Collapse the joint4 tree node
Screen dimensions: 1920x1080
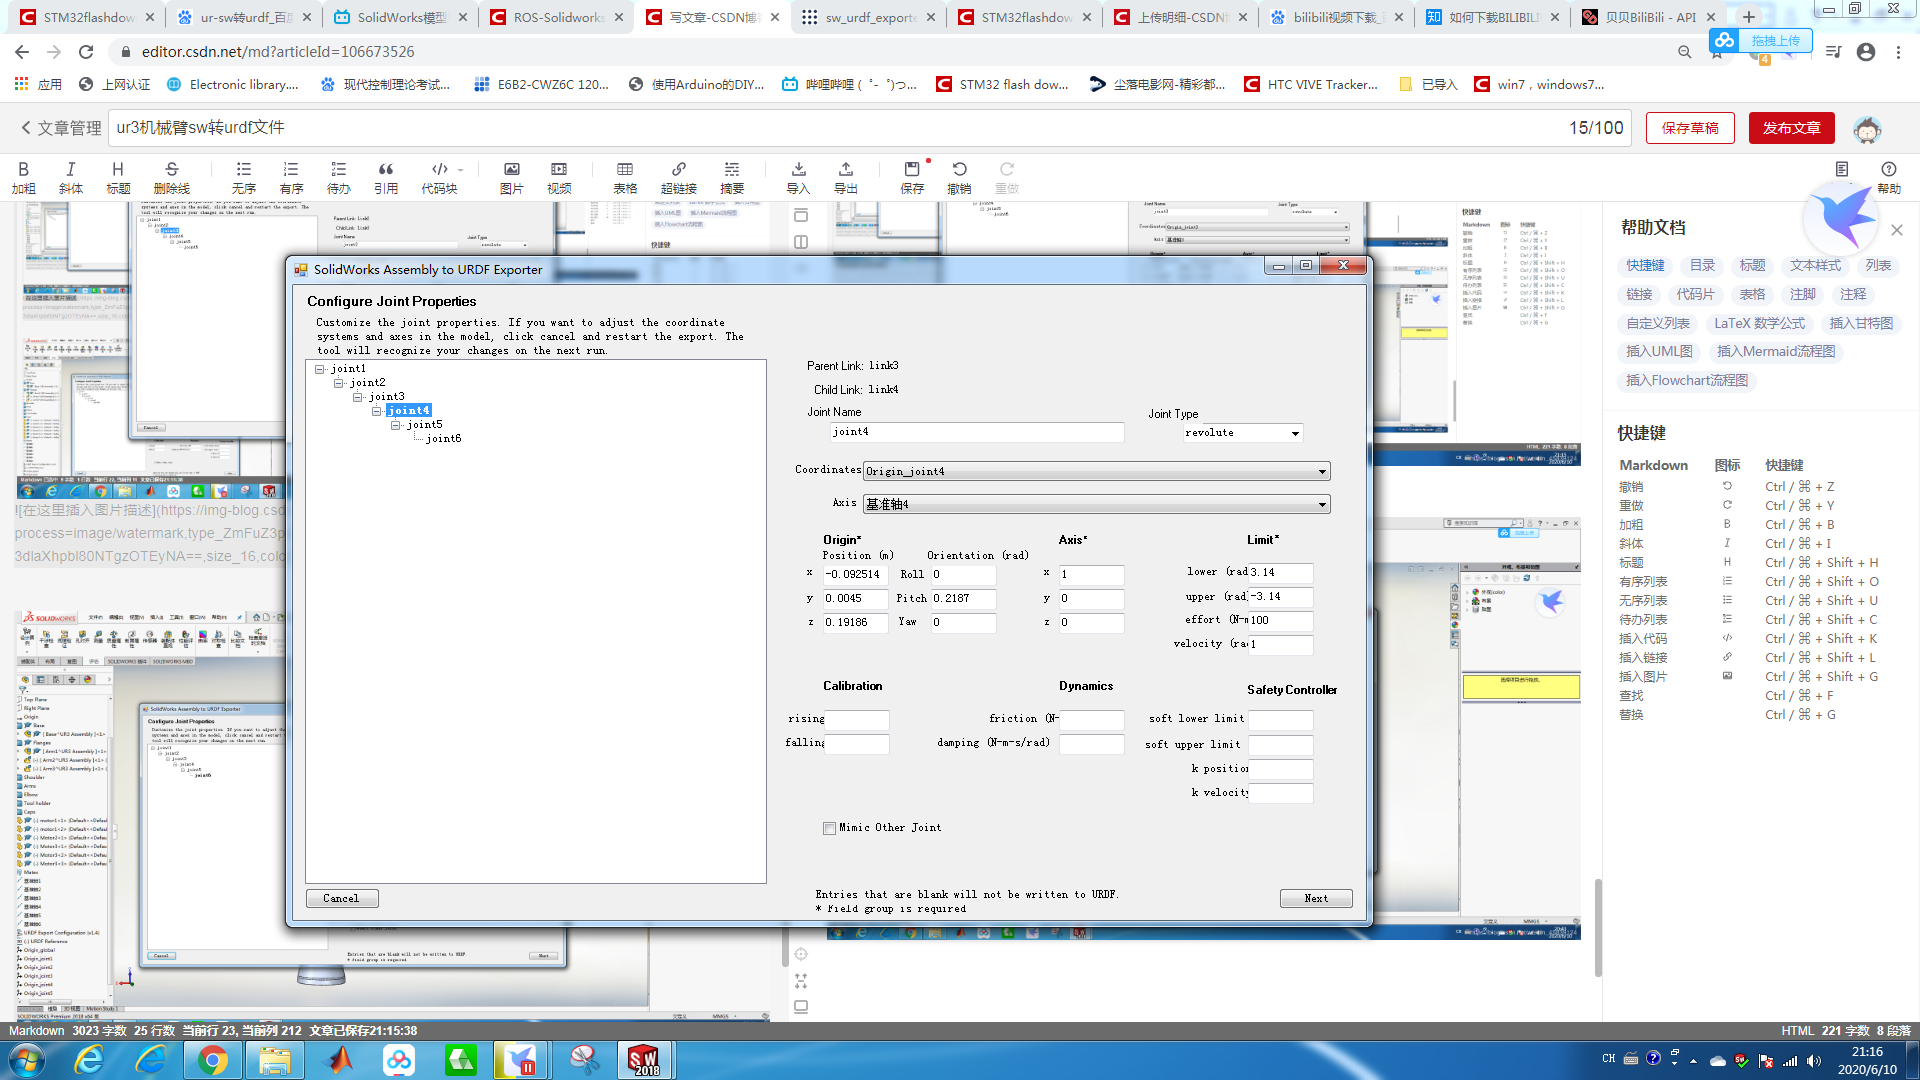pyautogui.click(x=377, y=411)
